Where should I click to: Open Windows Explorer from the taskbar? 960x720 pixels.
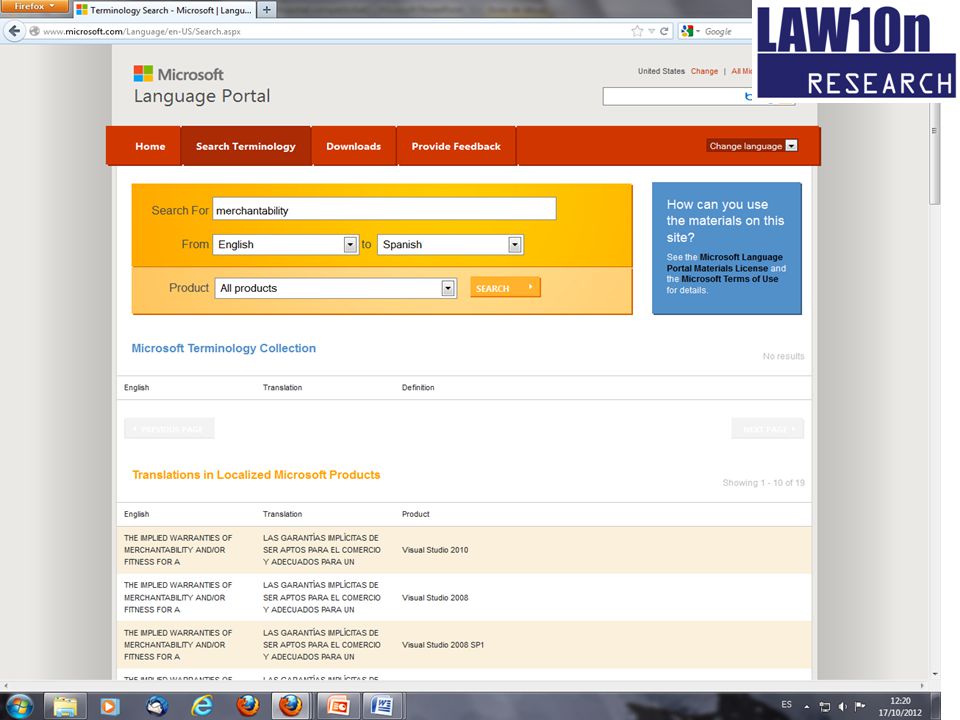(x=65, y=706)
